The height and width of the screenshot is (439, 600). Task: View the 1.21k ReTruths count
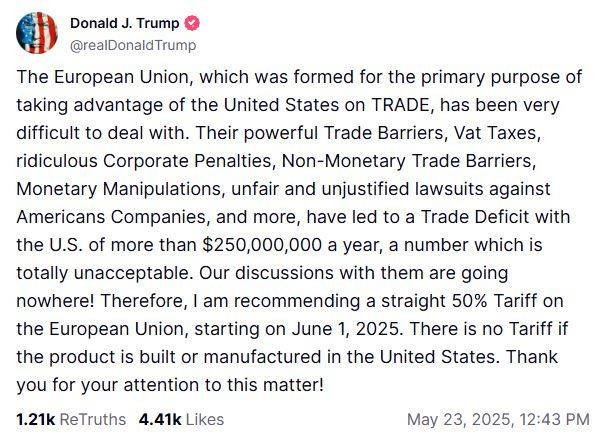click(36, 419)
